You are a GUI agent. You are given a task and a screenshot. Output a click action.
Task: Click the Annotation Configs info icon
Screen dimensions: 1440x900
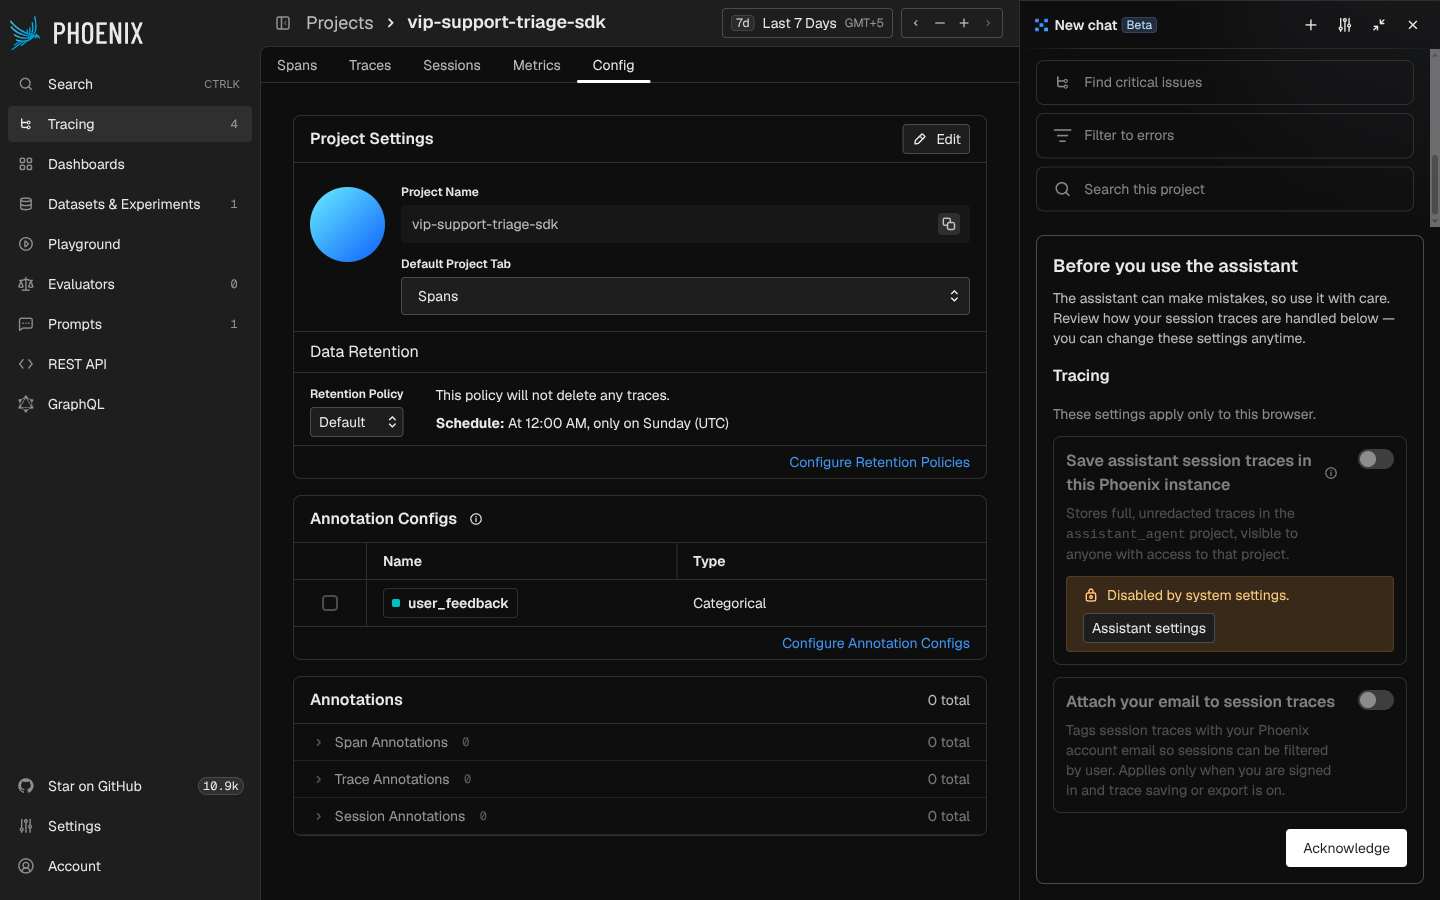(476, 519)
